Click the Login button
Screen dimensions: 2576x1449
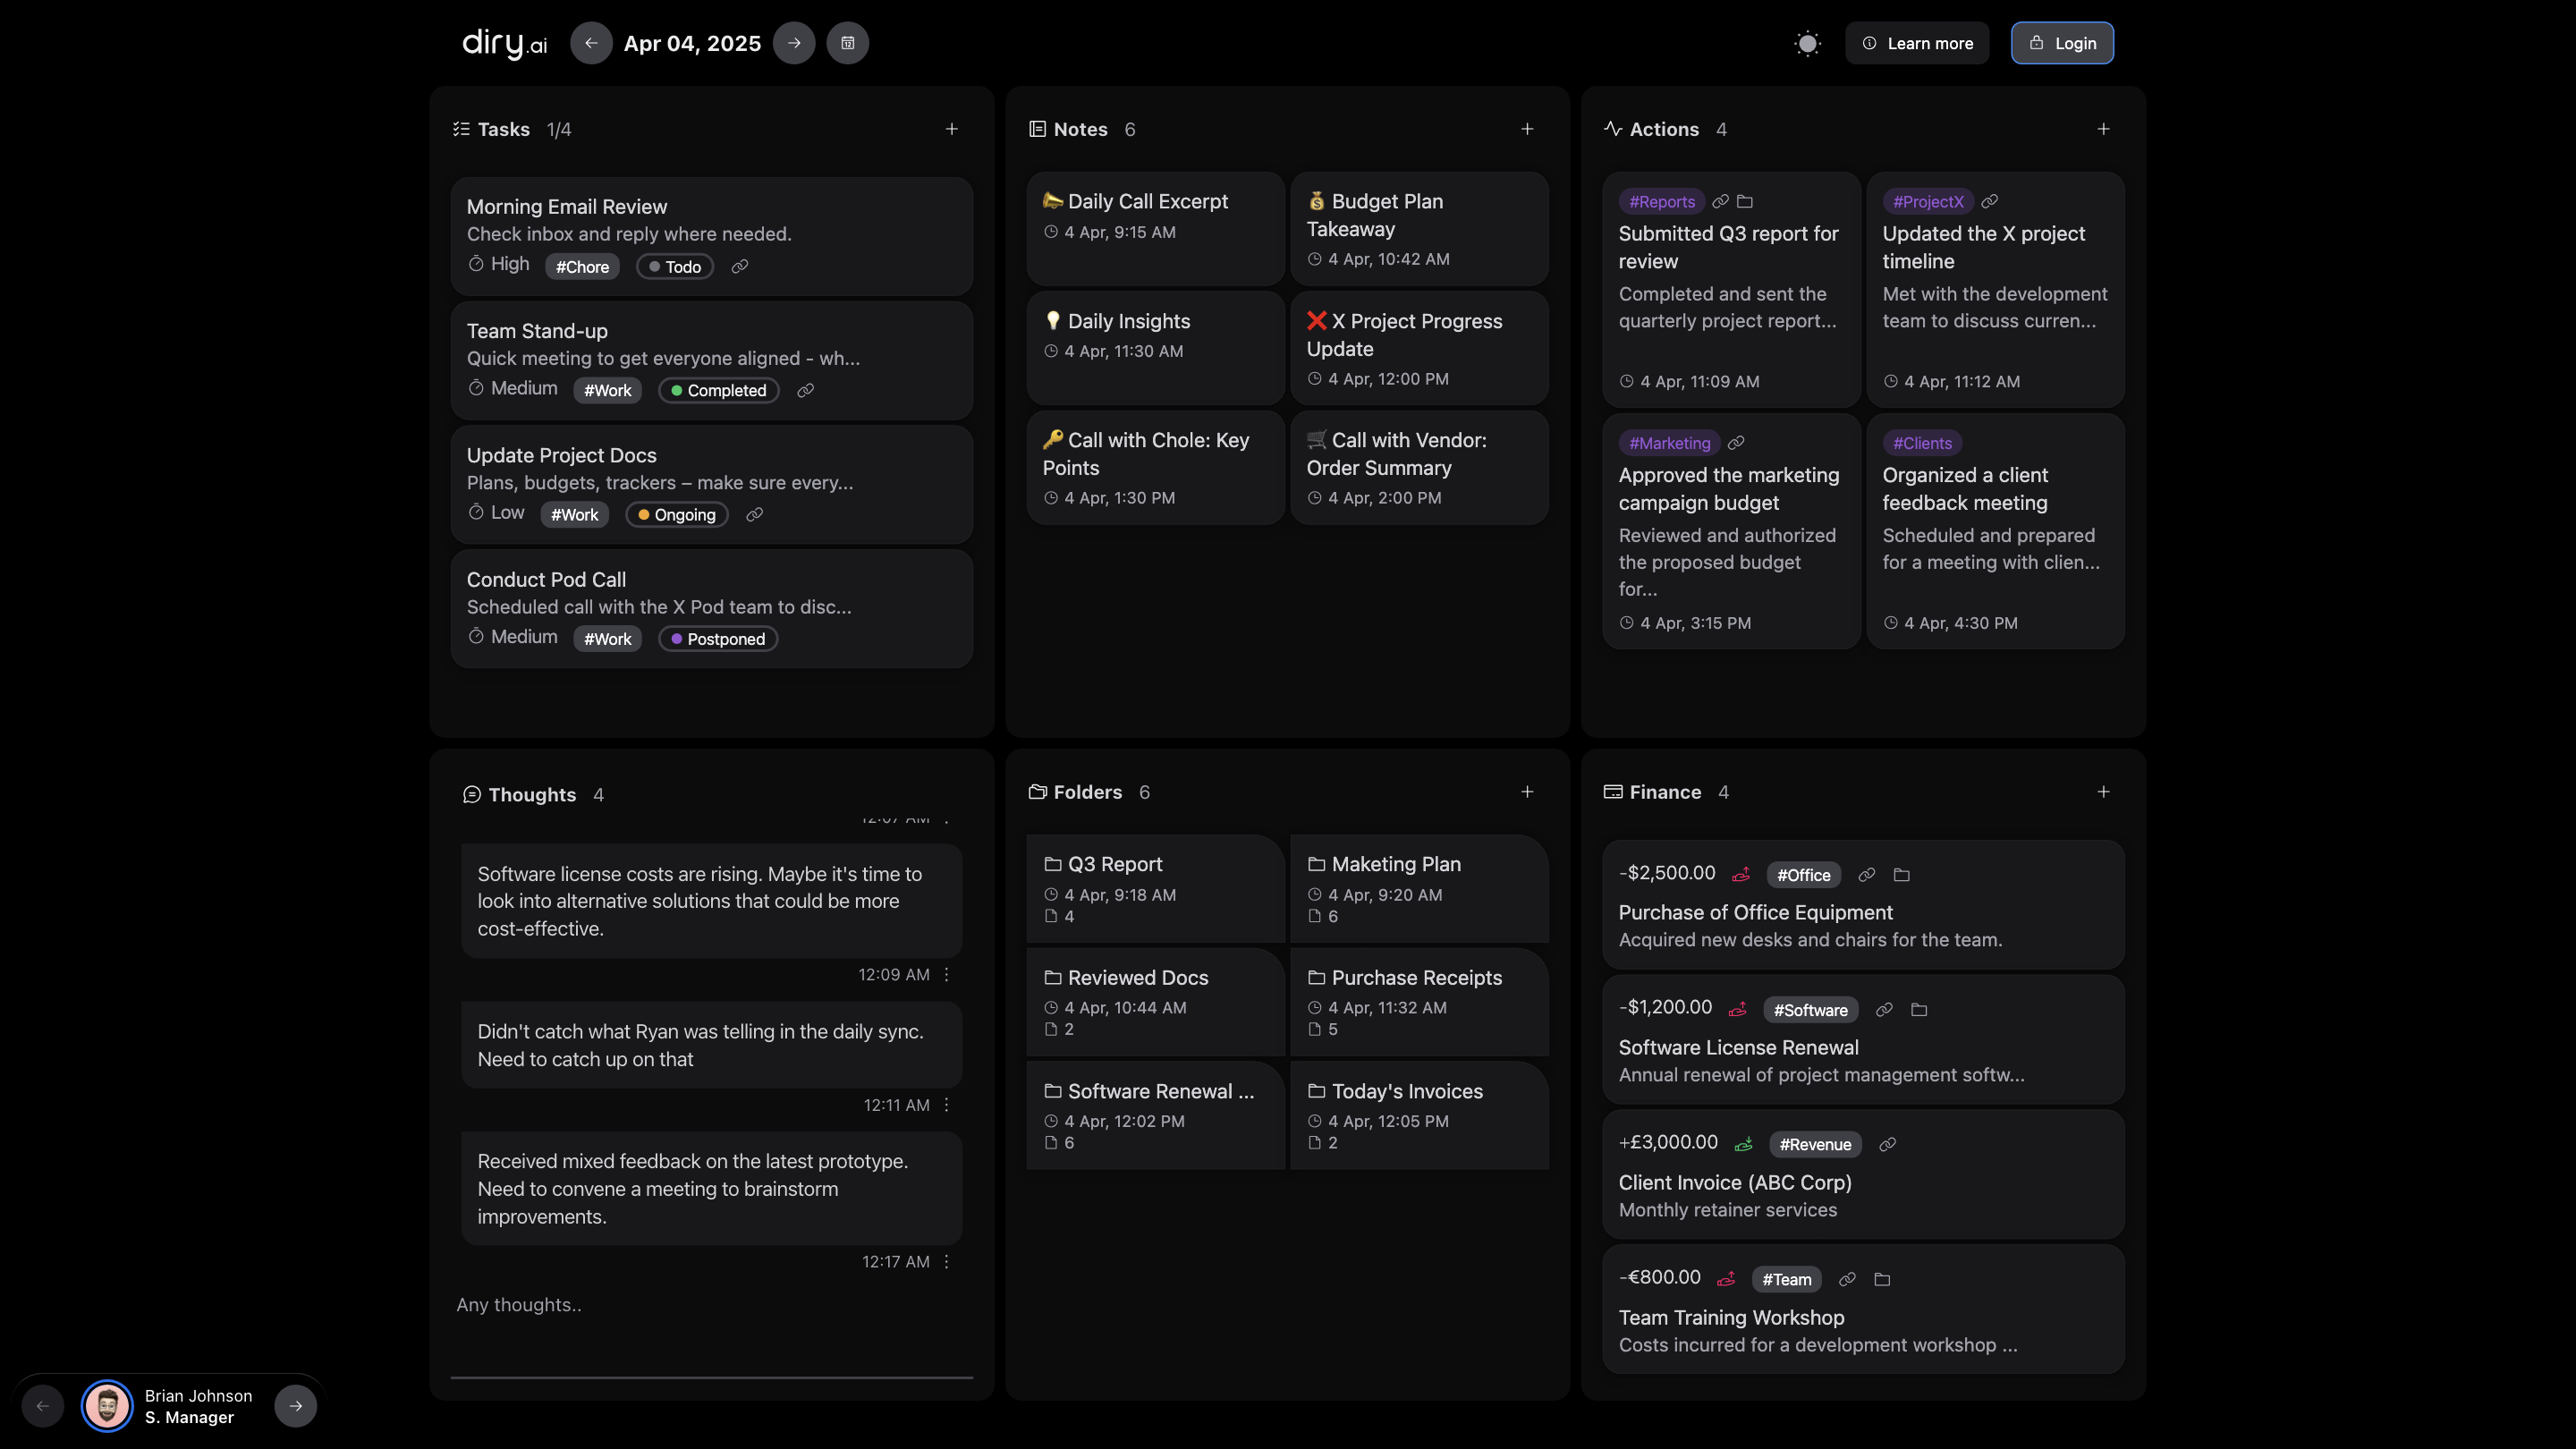tap(2062, 43)
